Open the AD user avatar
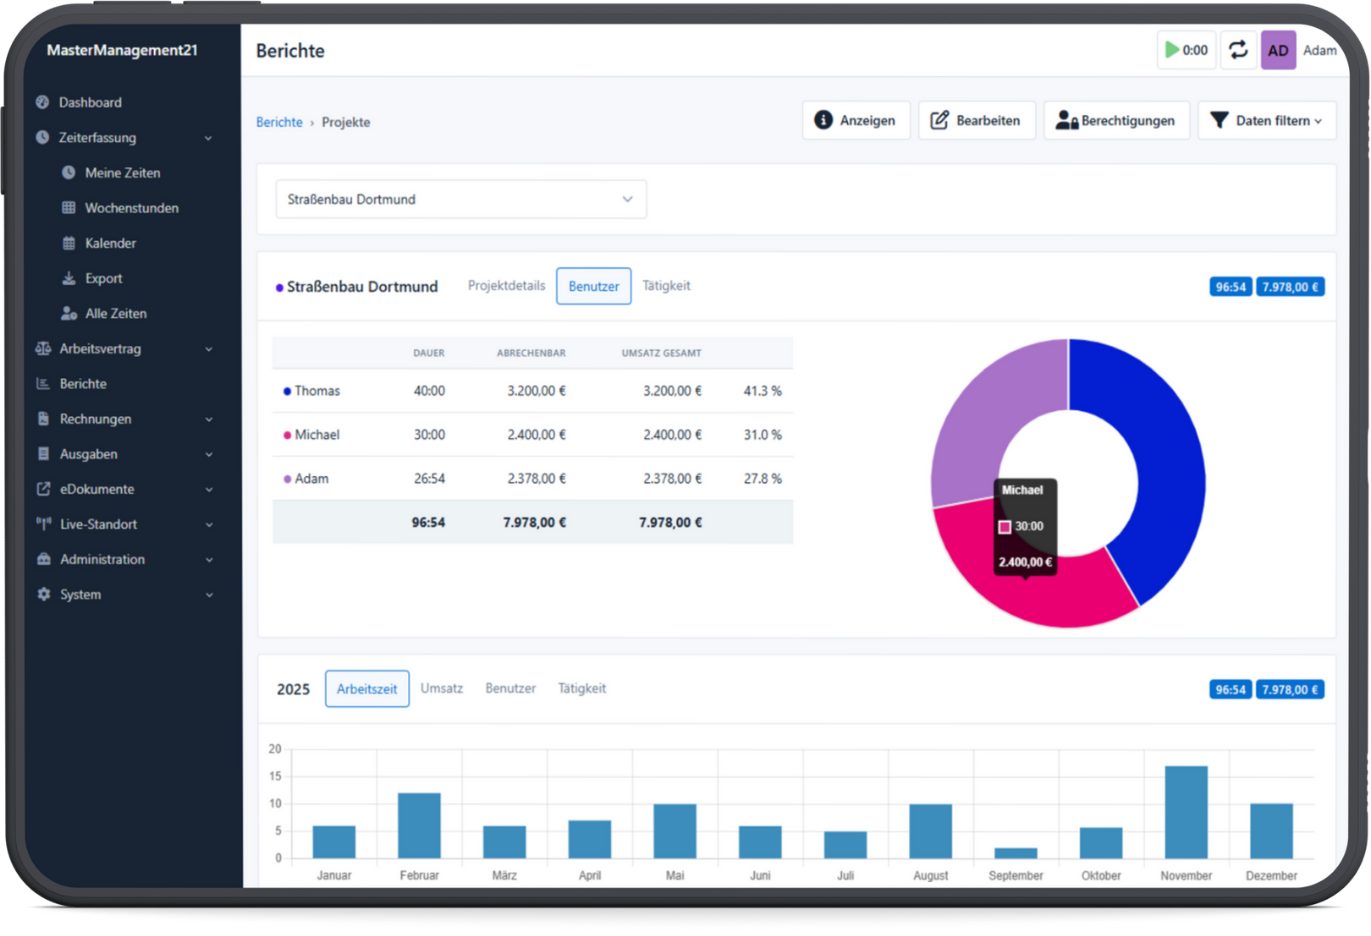Image resolution: width=1371 pixels, height=936 pixels. tap(1278, 50)
